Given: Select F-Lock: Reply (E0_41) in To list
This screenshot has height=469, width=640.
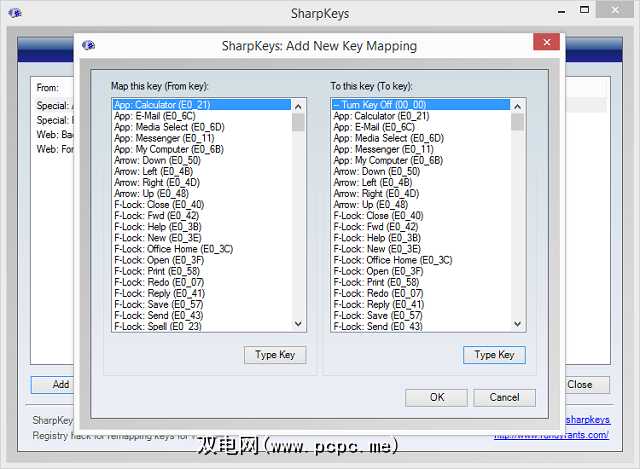Looking at the screenshot, I should click(421, 304).
